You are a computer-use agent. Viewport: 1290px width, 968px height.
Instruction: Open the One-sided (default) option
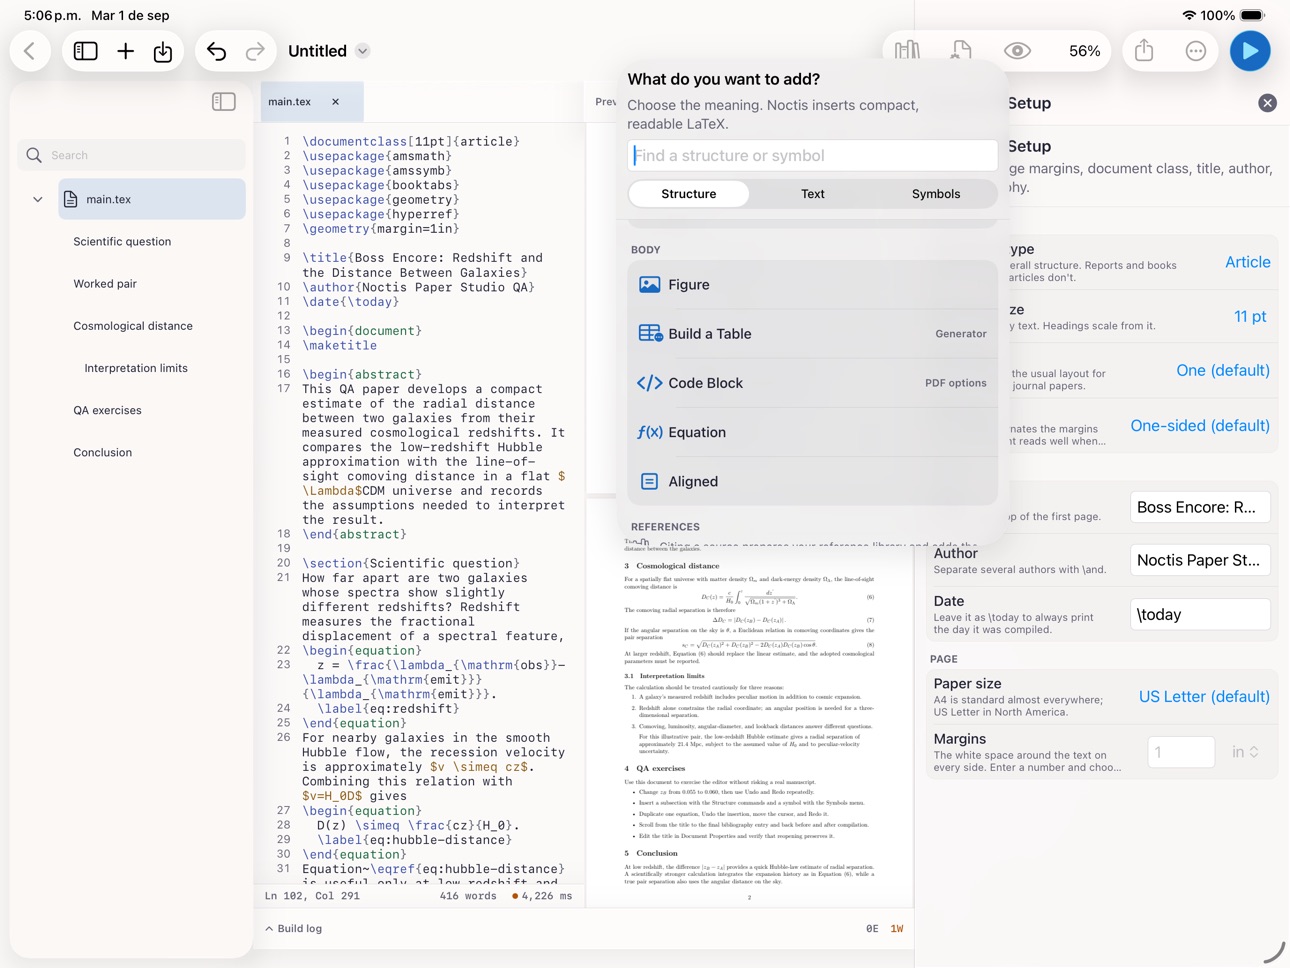(x=1199, y=426)
